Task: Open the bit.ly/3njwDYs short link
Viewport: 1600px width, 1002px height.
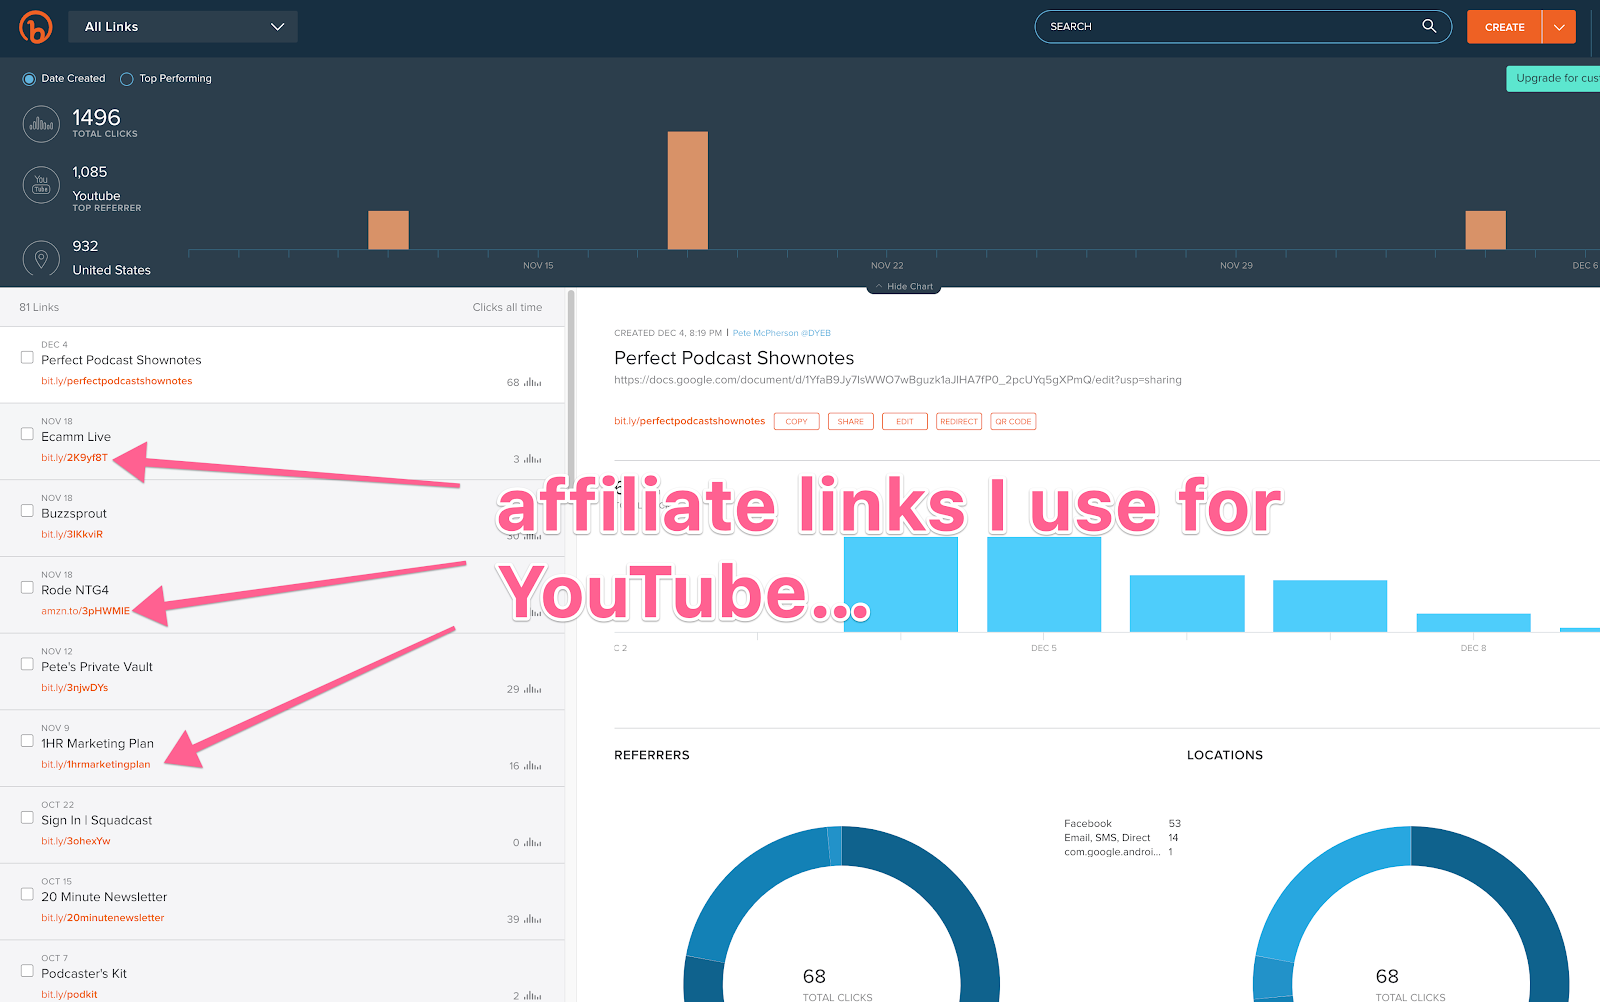Action: 75,688
